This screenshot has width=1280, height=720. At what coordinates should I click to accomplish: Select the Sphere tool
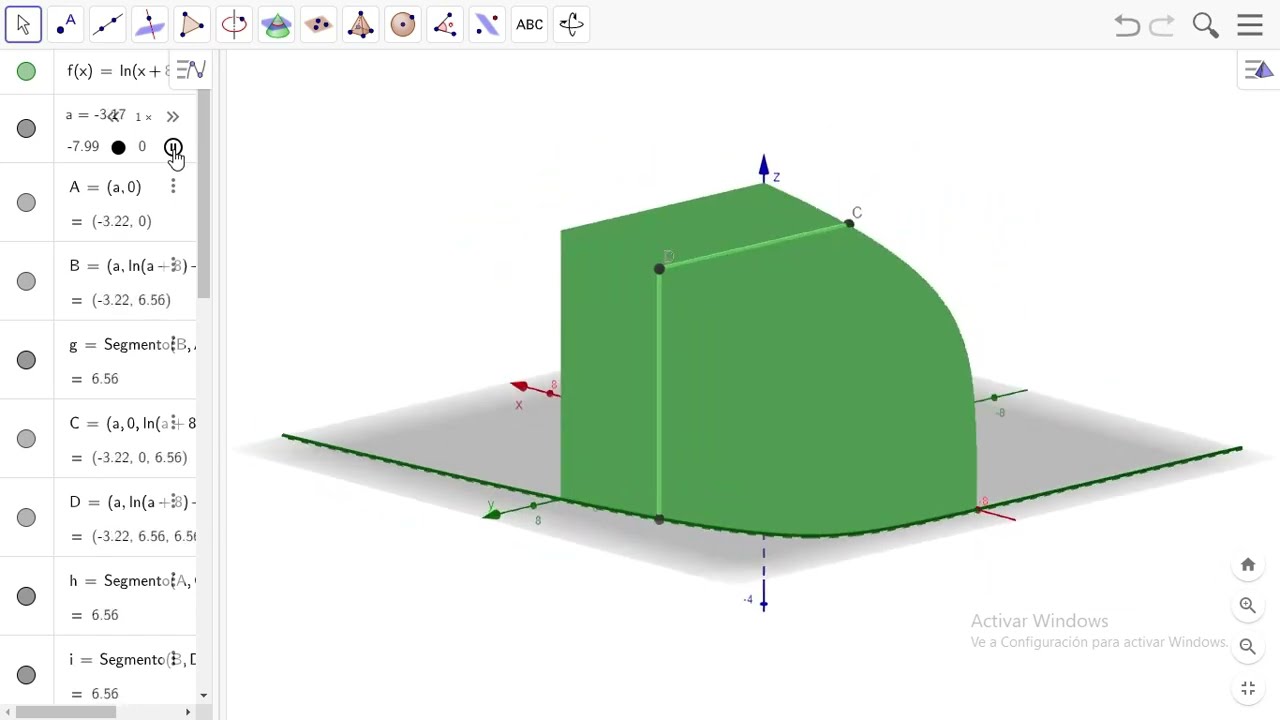(403, 24)
